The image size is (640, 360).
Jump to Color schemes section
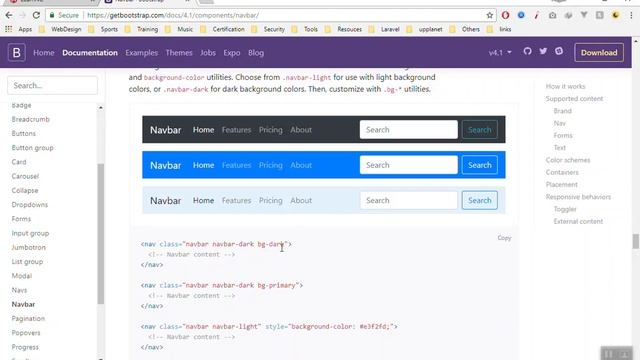click(x=568, y=160)
